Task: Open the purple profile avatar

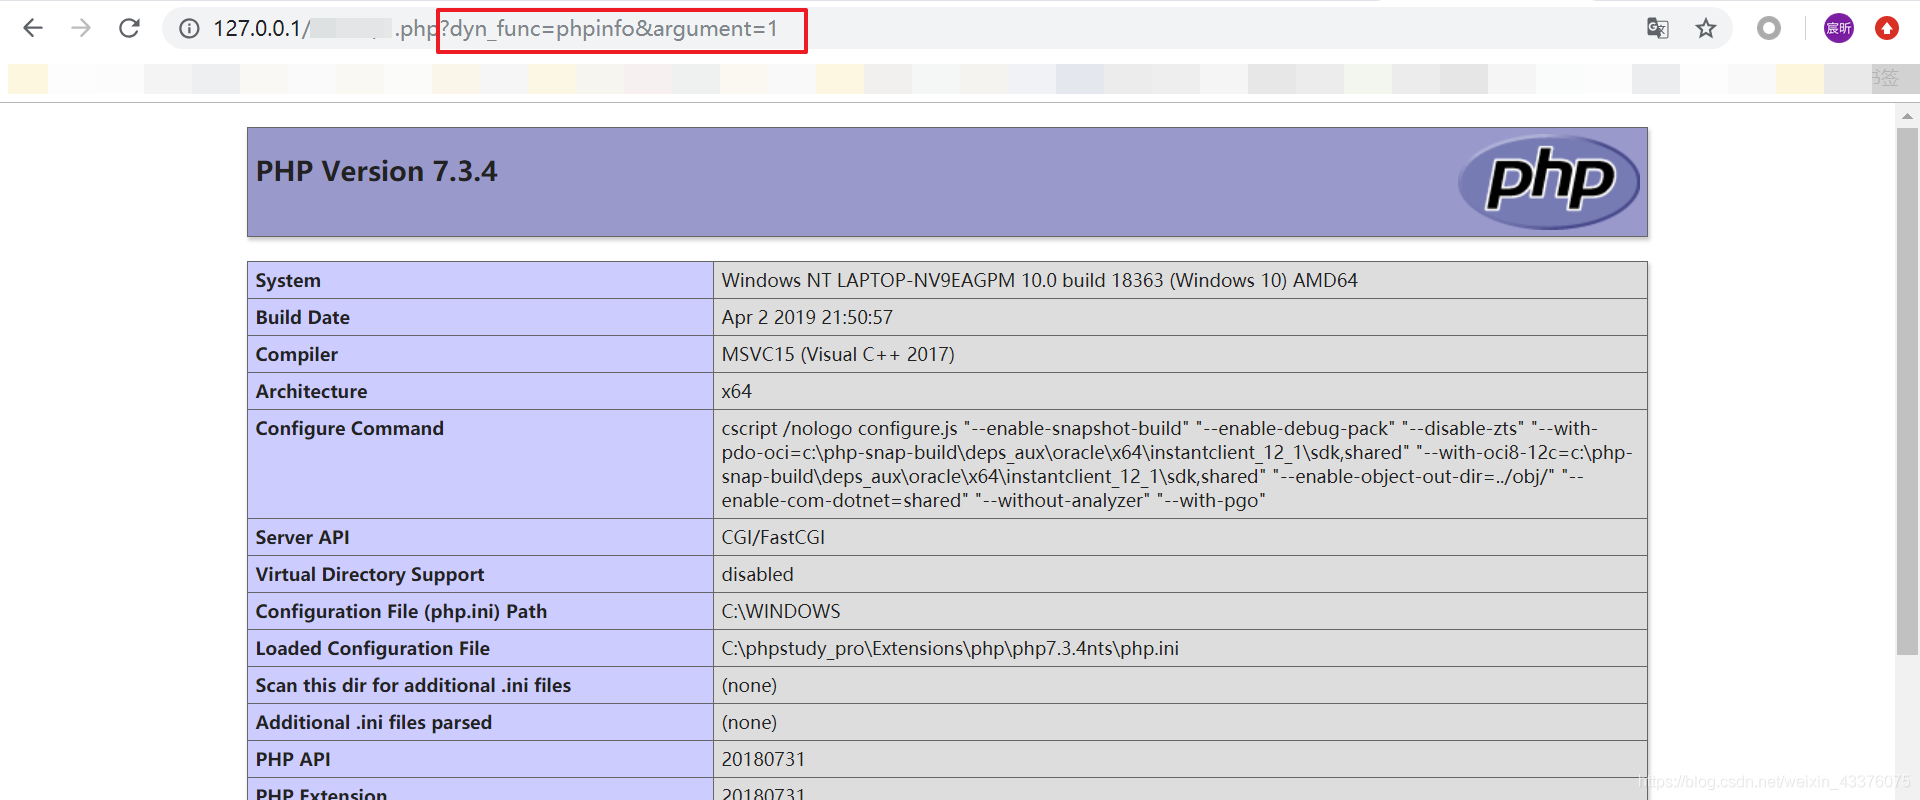Action: click(1839, 28)
